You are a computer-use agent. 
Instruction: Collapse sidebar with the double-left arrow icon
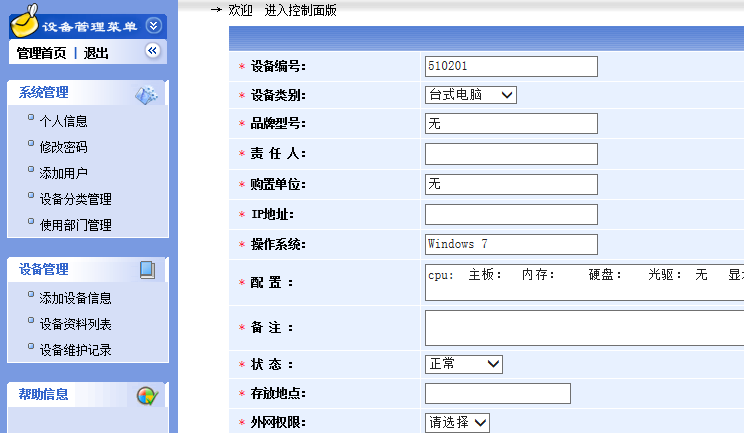point(152,51)
